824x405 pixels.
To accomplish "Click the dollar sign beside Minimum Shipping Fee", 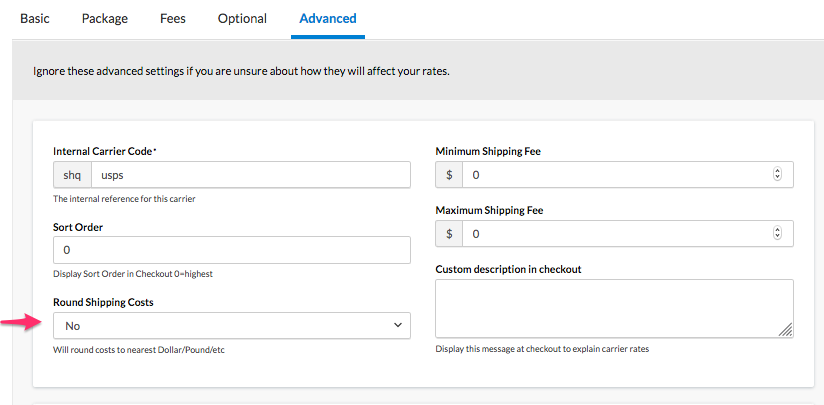I will click(449, 175).
